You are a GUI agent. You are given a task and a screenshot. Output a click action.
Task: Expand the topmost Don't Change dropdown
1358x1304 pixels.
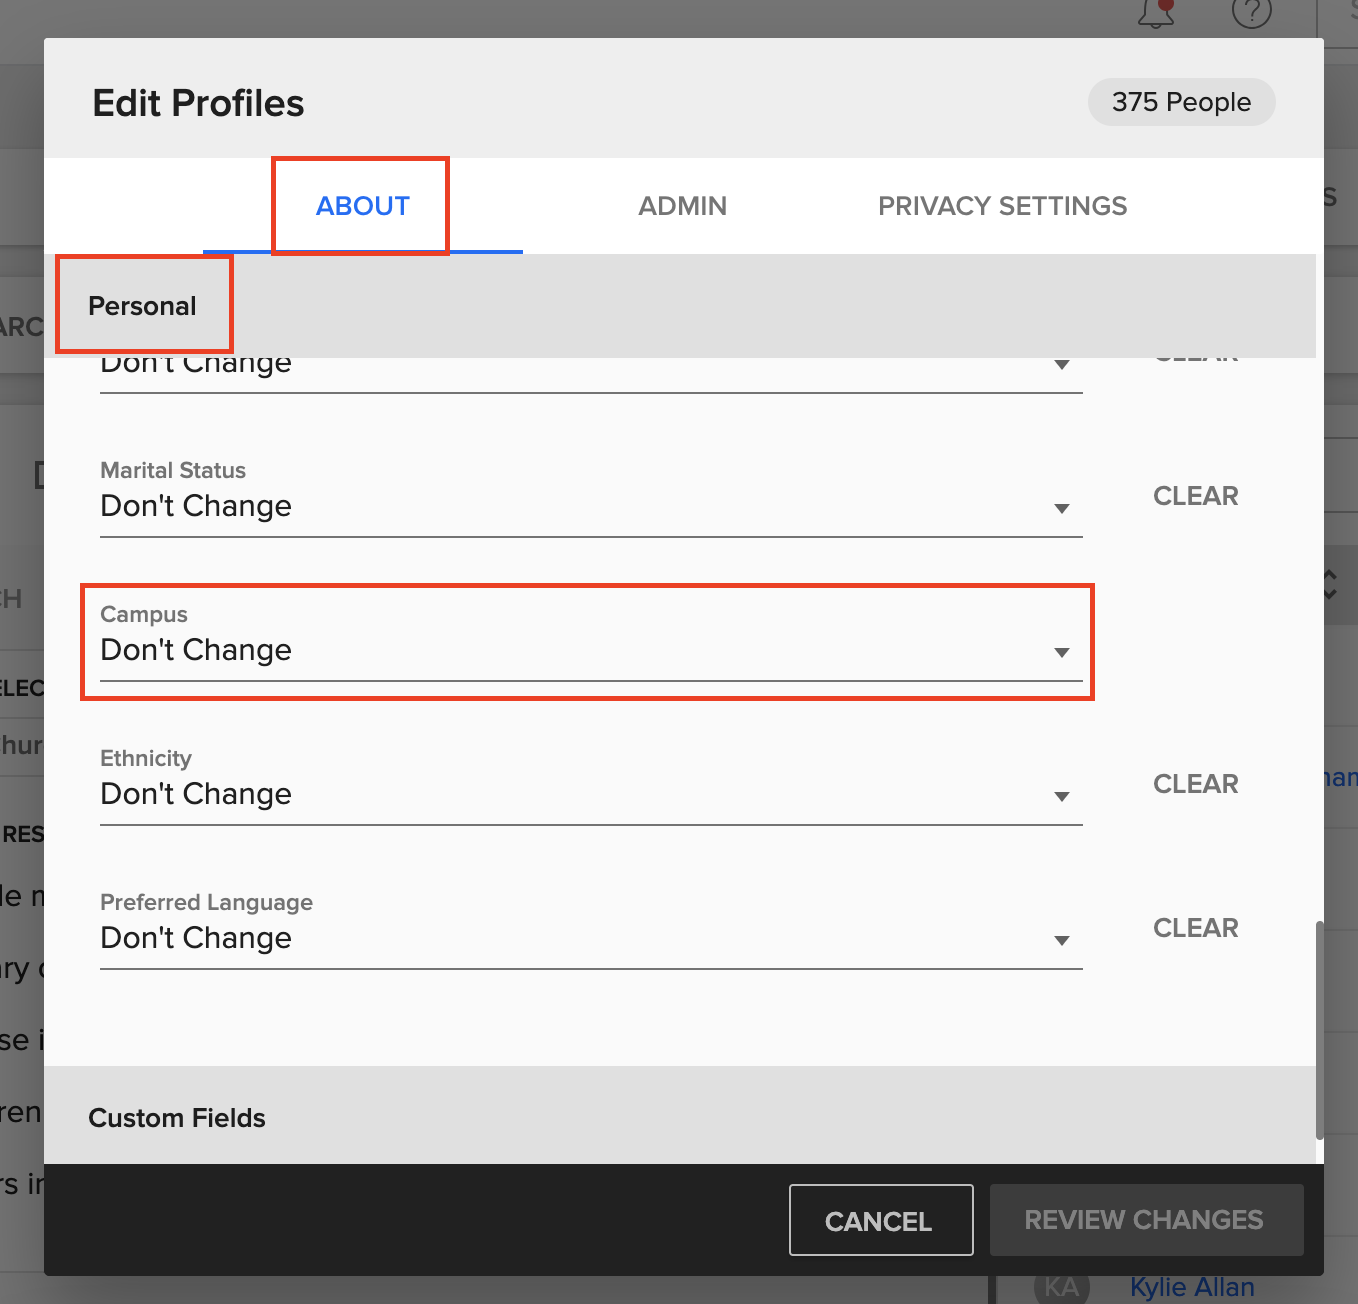[1062, 364]
